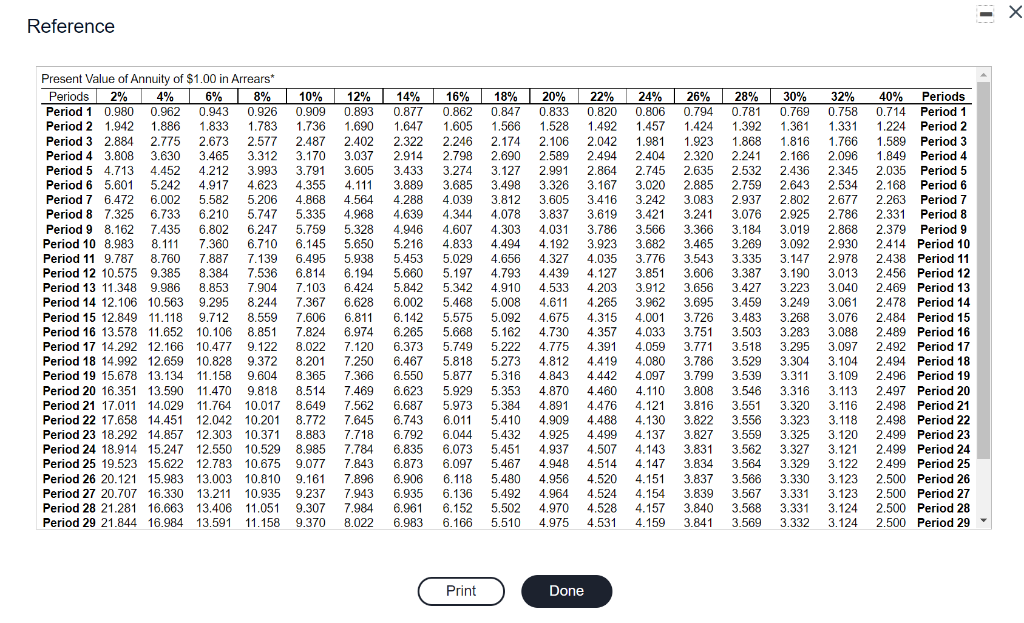Click the value 6.145 in Period 10 row
Screen dimensions: 1024x623
coord(310,244)
